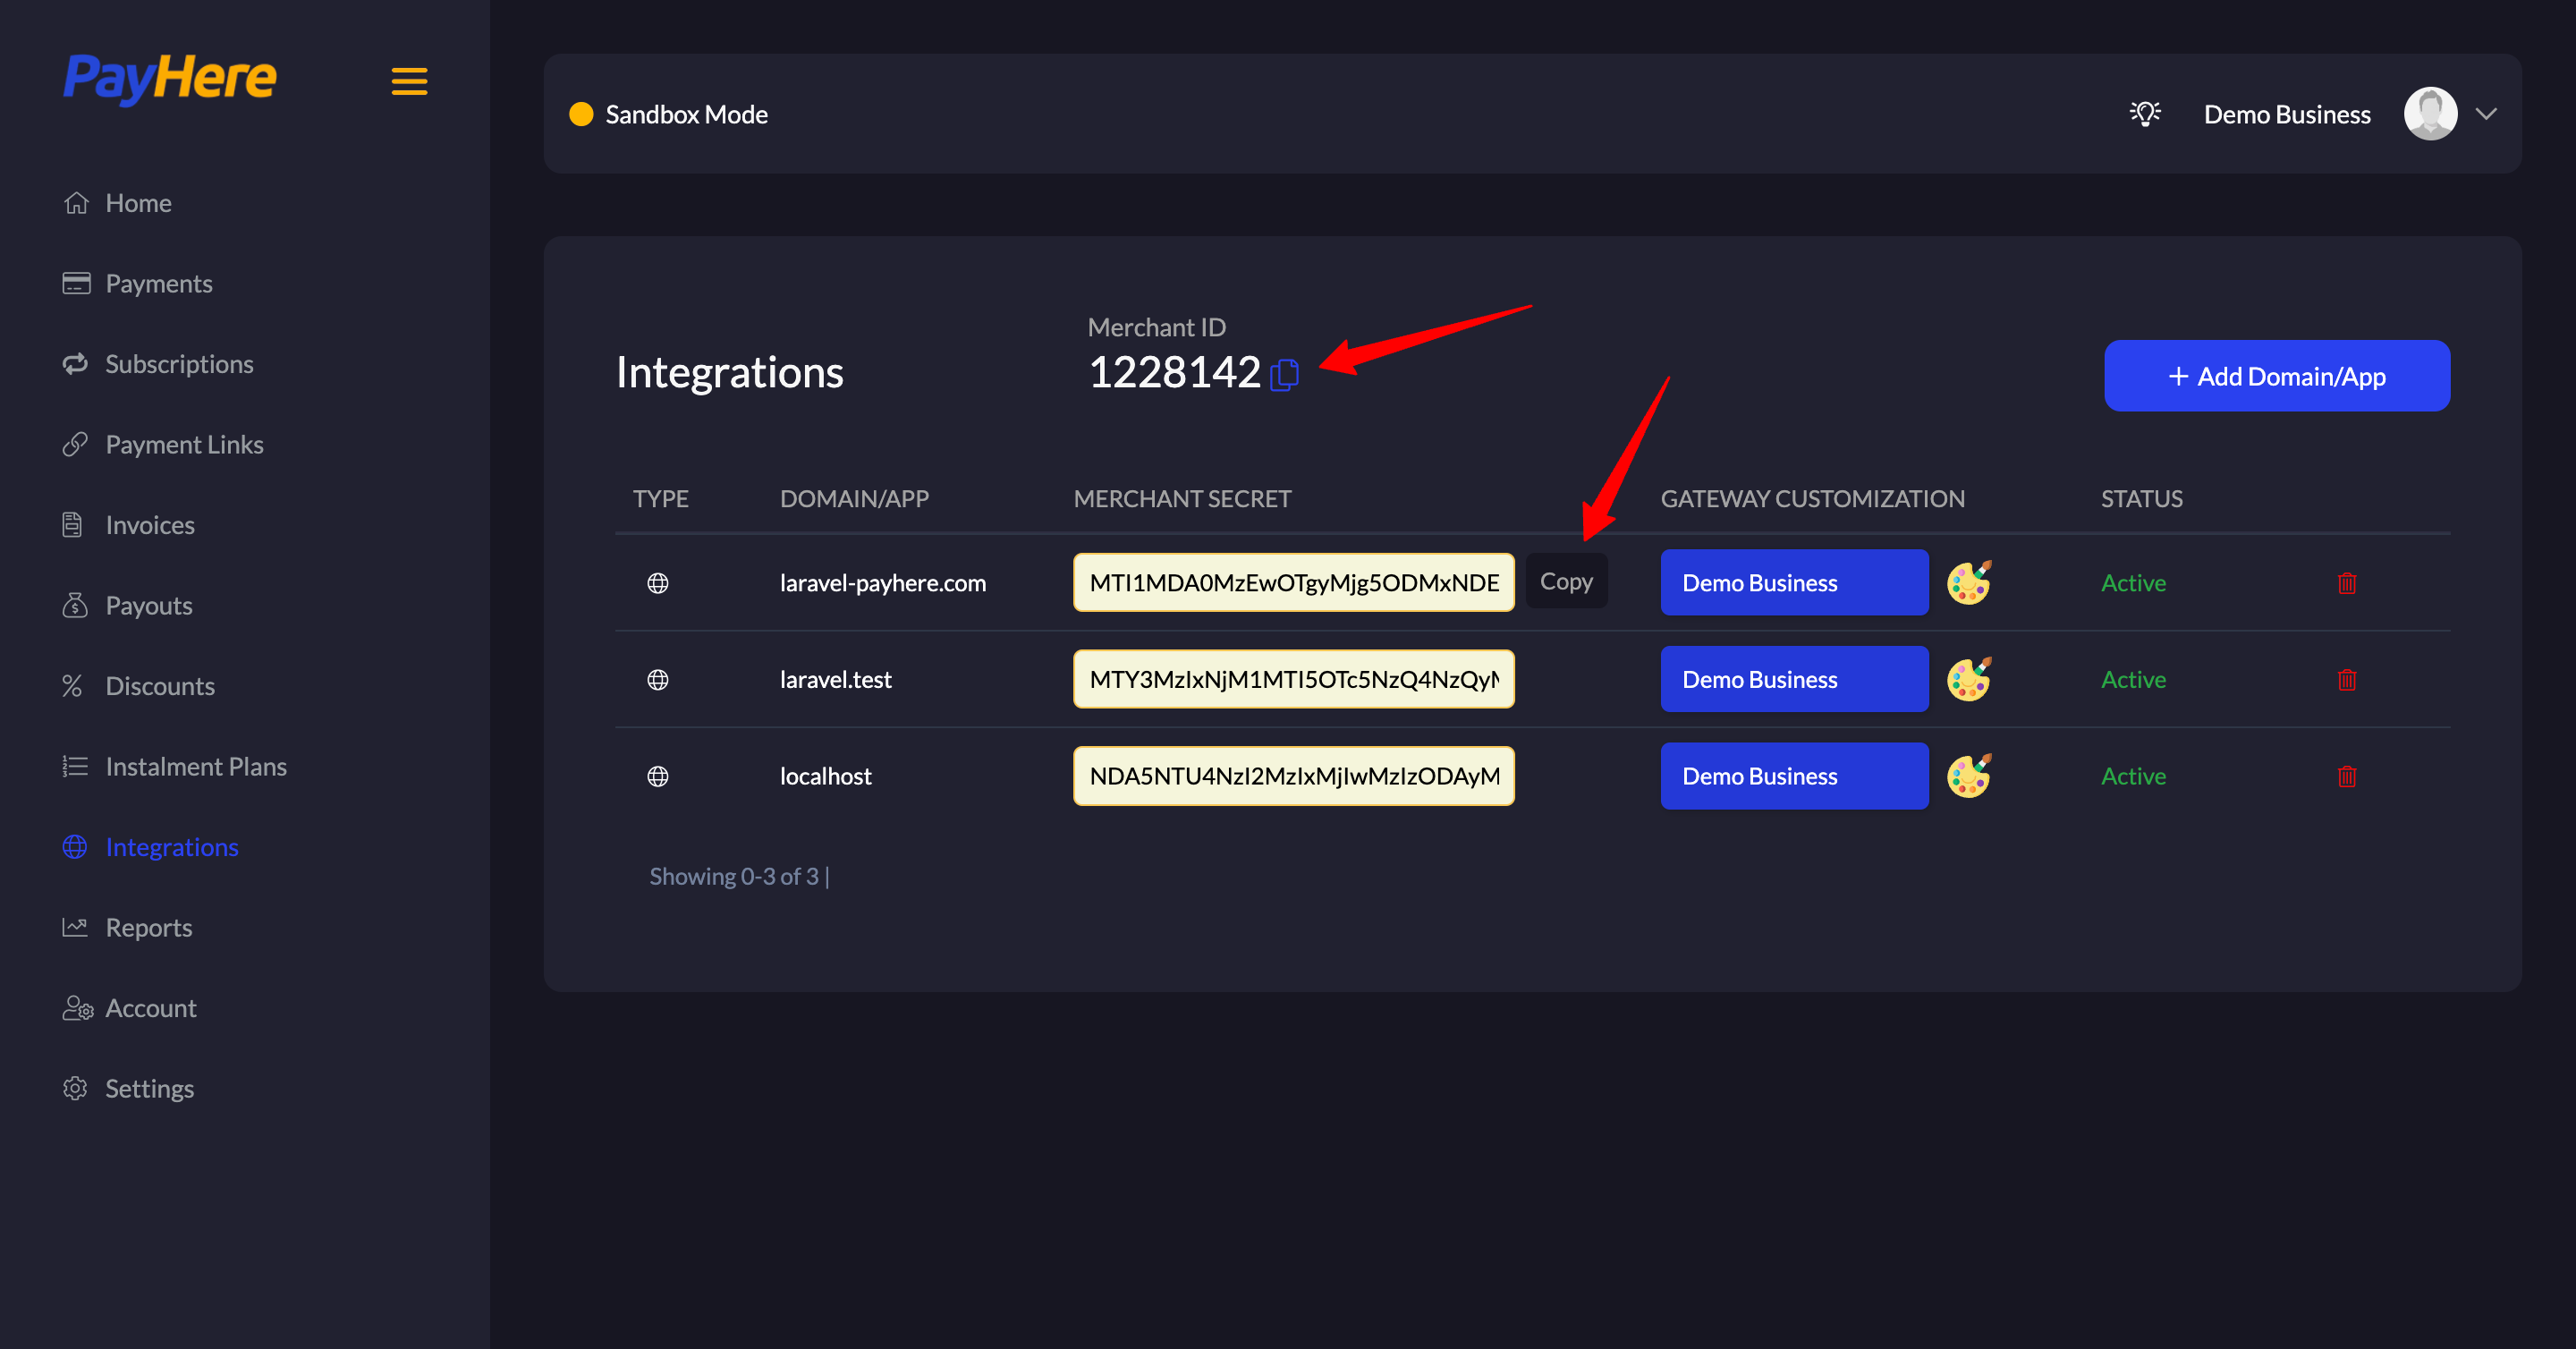The width and height of the screenshot is (2576, 1349).
Task: Toggle the lightbulb theme icon
Action: [x=2144, y=114]
